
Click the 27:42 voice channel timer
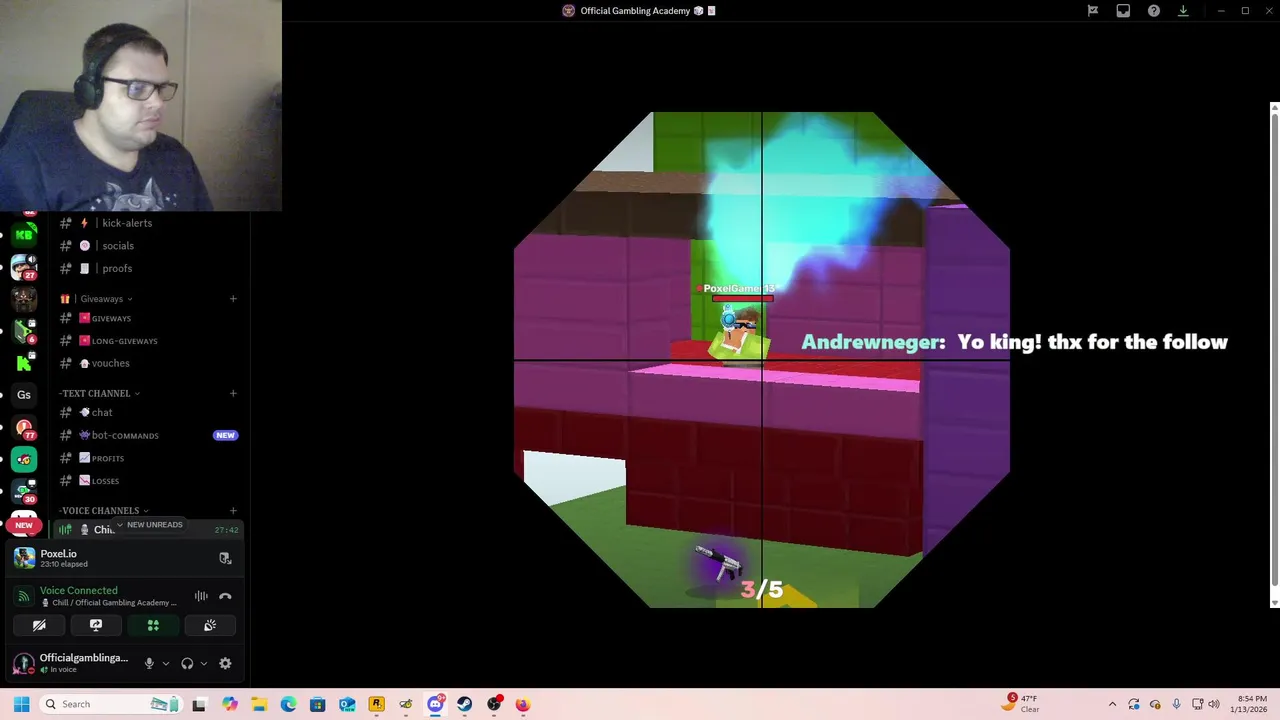226,530
